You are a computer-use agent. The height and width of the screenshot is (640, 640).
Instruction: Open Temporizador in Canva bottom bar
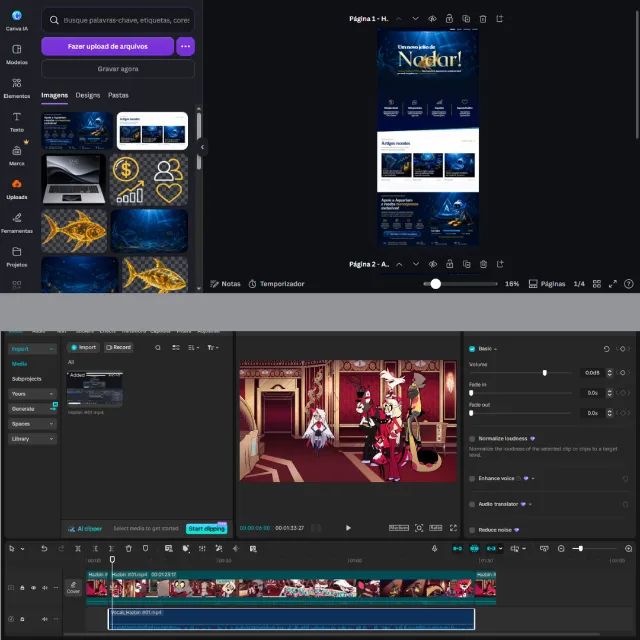click(x=277, y=284)
